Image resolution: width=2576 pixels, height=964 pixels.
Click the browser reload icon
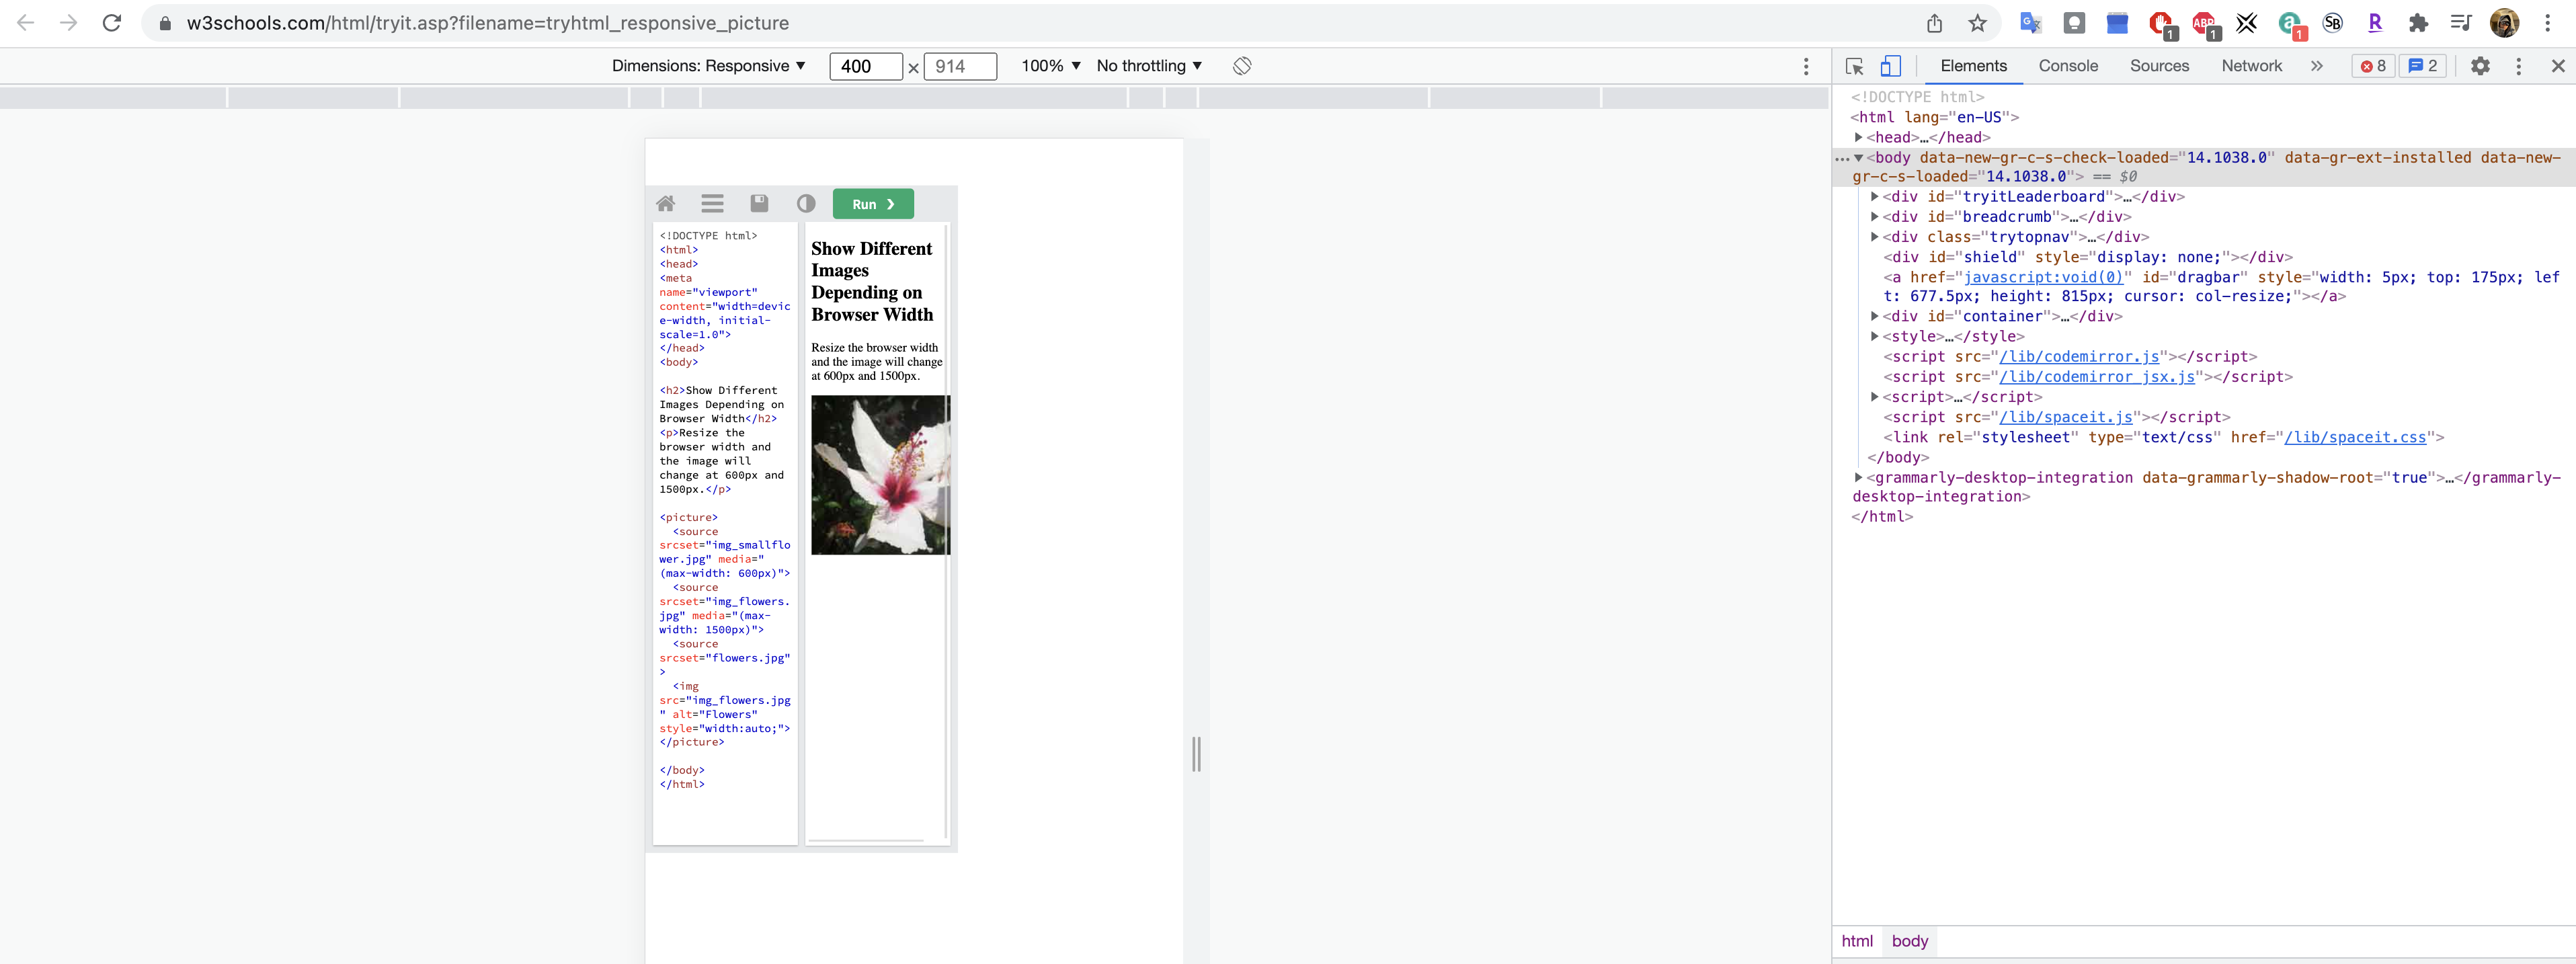(x=112, y=23)
